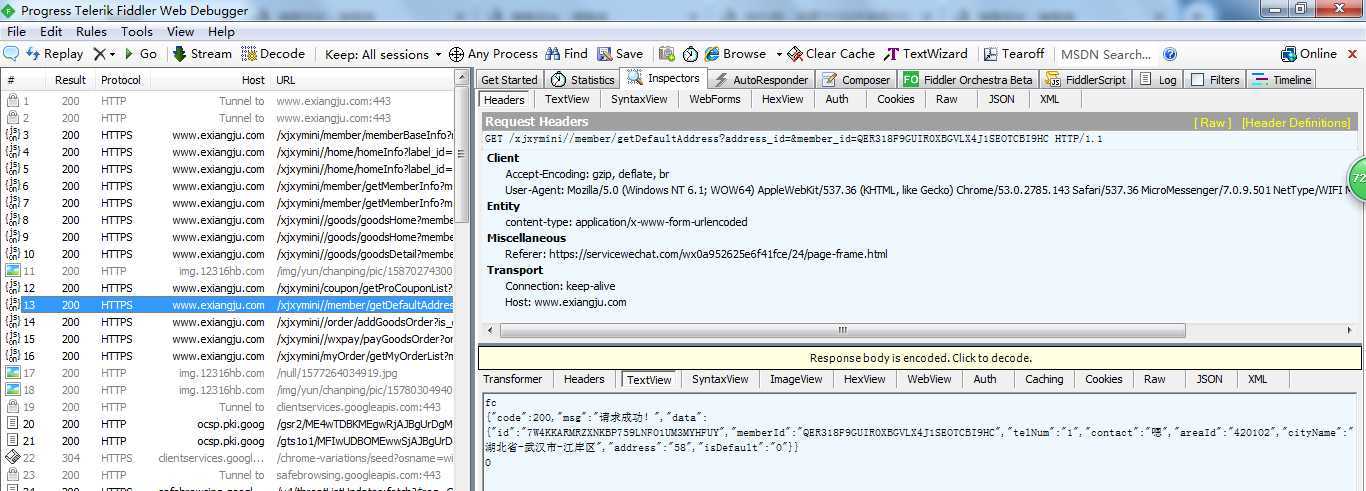The image size is (1366, 491).
Task: Select the request WebForms tab
Action: [715, 99]
